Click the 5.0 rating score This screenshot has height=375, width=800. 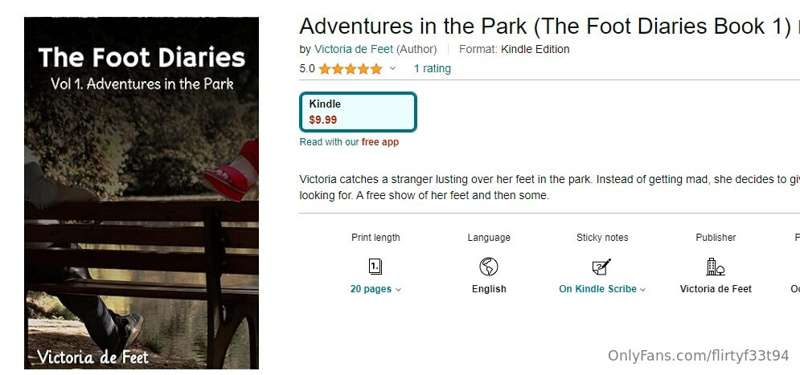tap(307, 68)
